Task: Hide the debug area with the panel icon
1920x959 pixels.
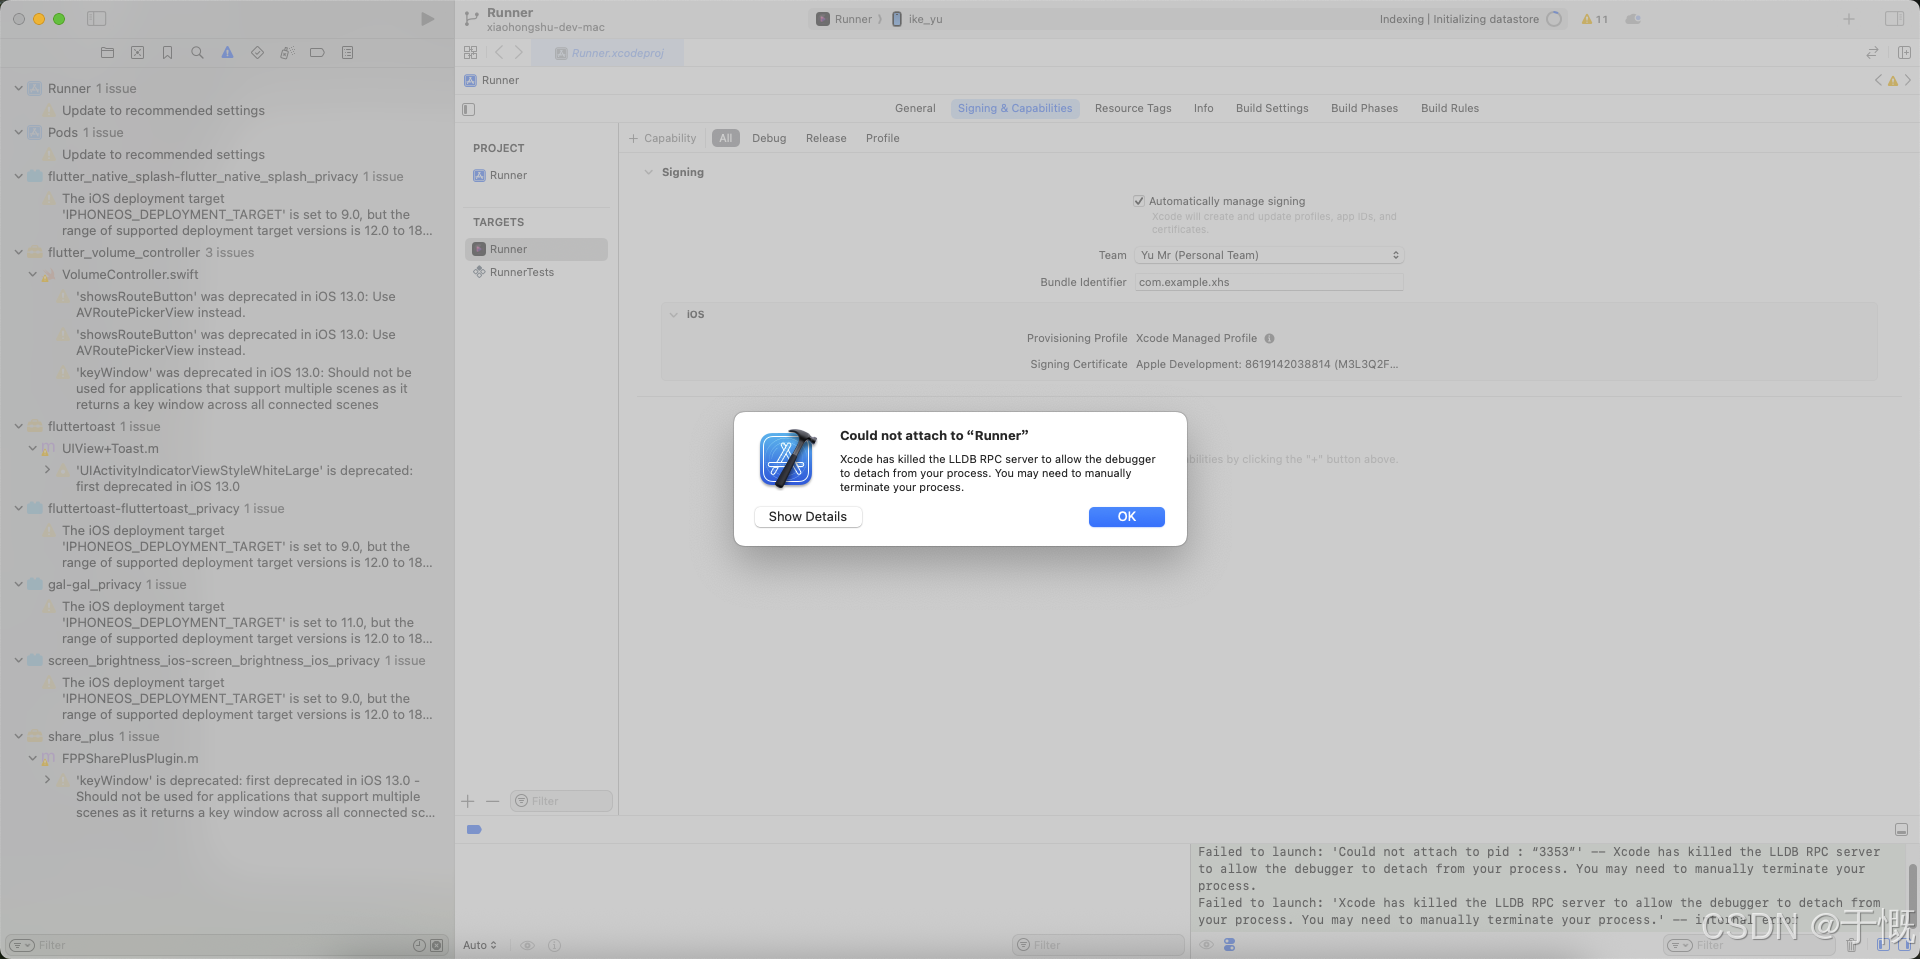Action: click(x=1901, y=830)
